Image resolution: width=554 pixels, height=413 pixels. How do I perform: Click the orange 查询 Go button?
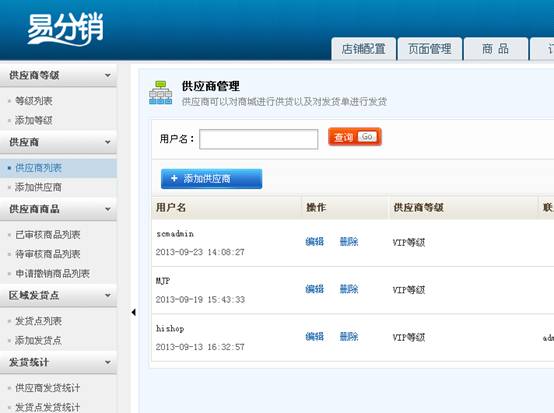tap(355, 137)
